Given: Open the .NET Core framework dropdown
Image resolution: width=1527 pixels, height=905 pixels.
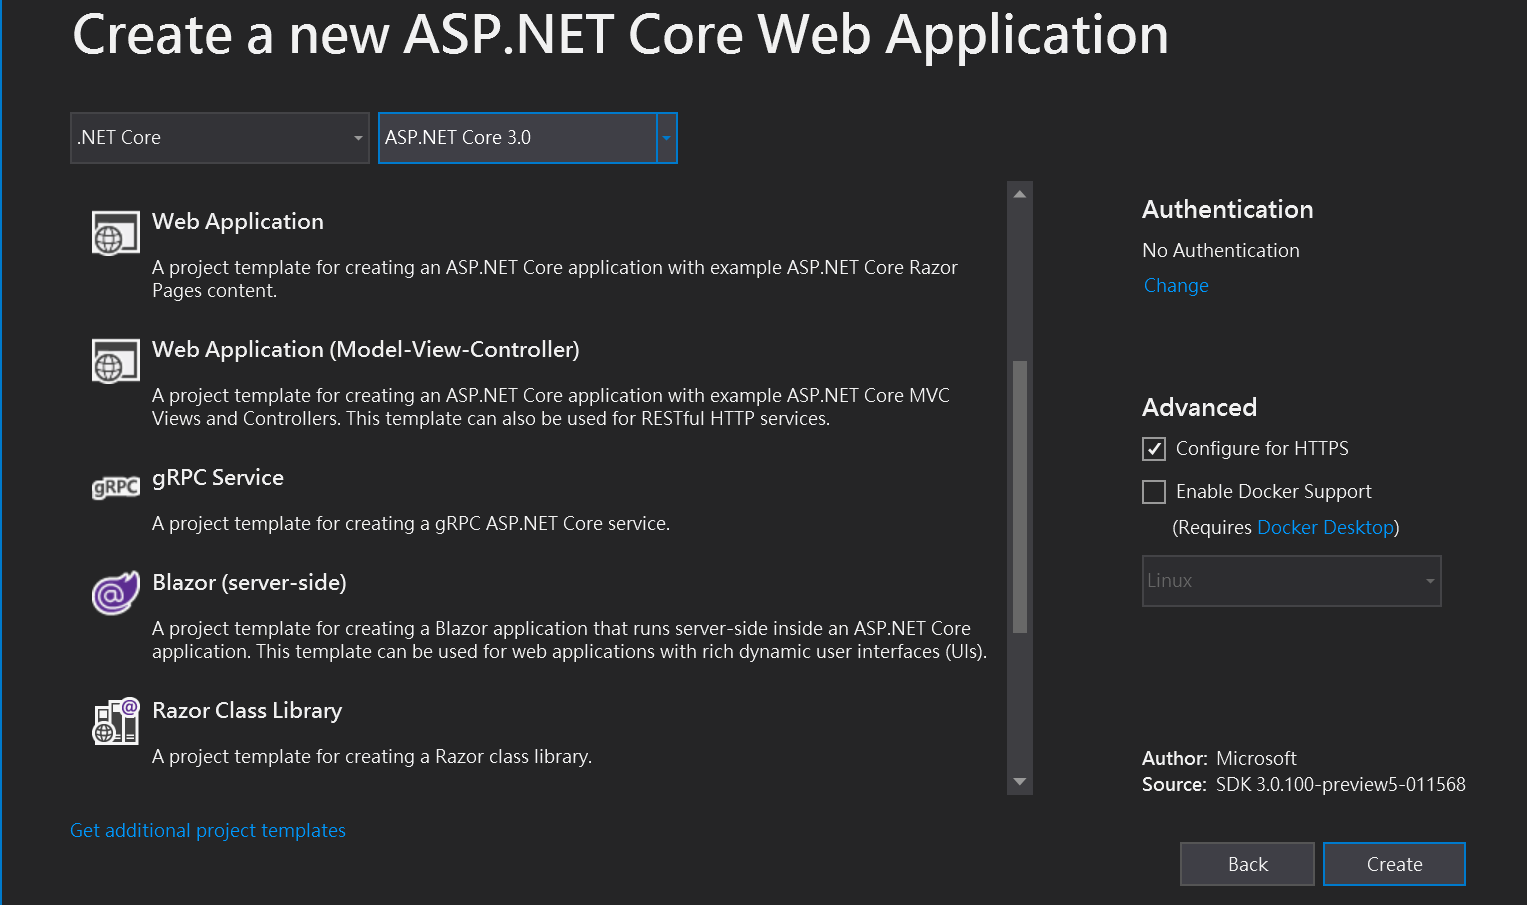Looking at the screenshot, I should click(220, 138).
